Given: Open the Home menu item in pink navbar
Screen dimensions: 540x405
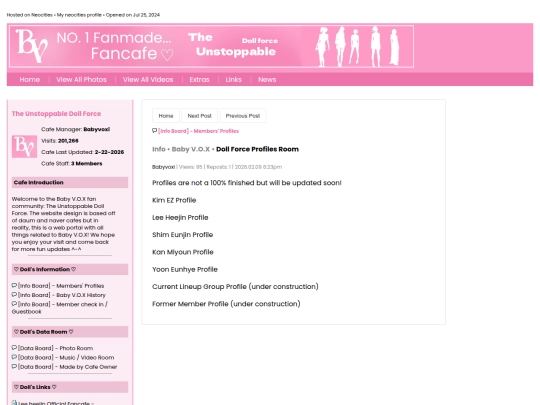Looking at the screenshot, I should (x=30, y=80).
